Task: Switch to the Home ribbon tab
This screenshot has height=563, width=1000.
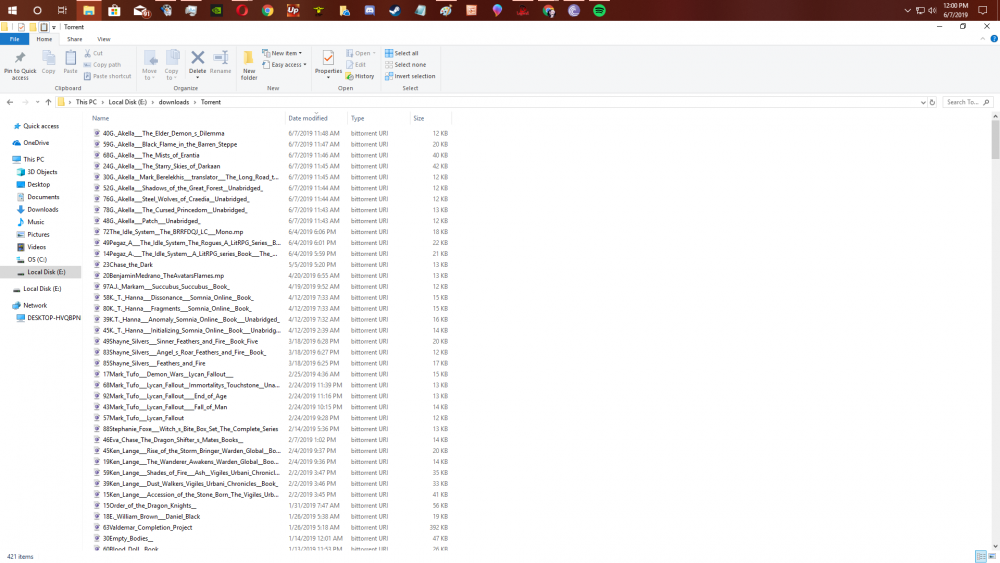Action: click(44, 39)
